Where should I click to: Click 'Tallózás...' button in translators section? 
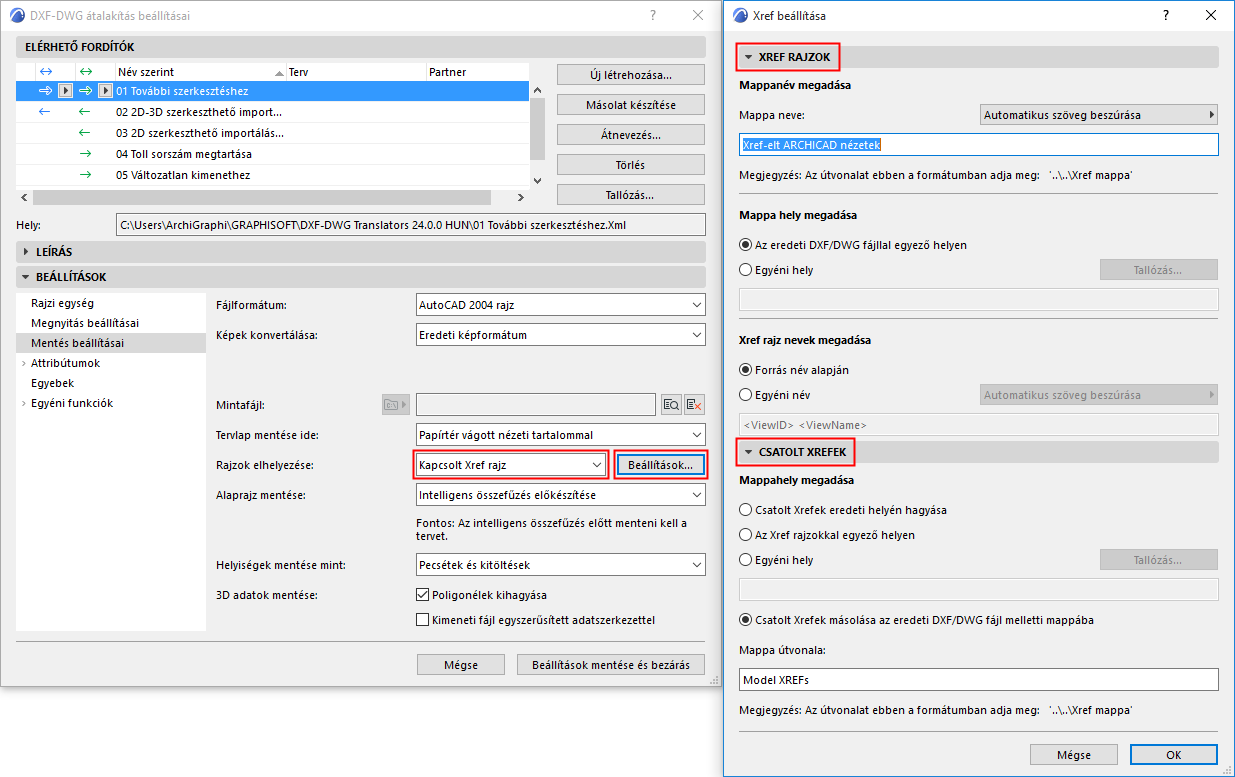(631, 195)
